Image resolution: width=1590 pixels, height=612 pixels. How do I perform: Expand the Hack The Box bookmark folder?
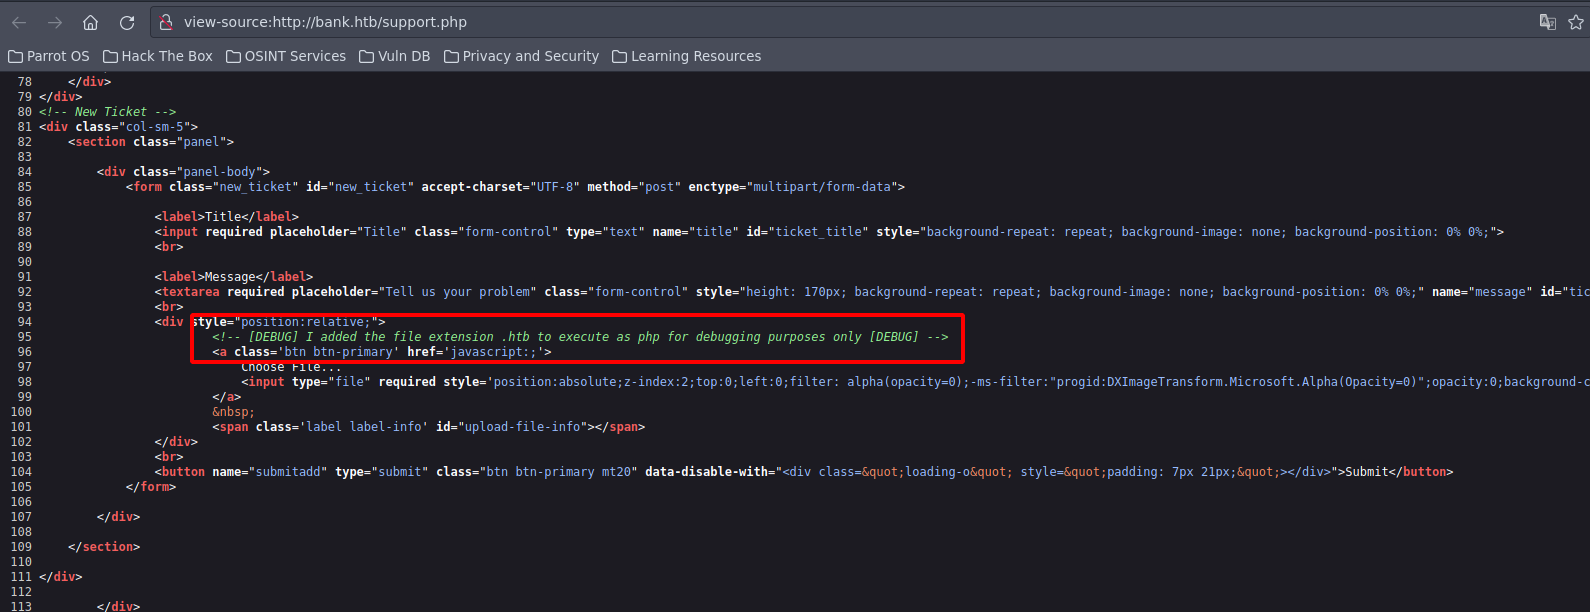pos(158,56)
